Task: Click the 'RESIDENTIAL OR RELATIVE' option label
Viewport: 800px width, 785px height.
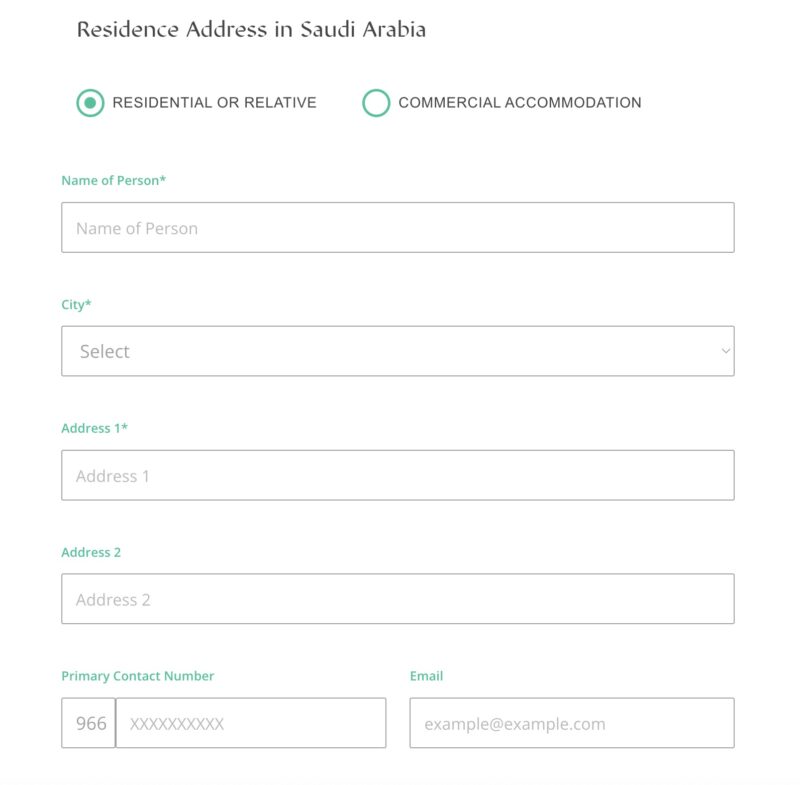Action: pyautogui.click(x=214, y=103)
